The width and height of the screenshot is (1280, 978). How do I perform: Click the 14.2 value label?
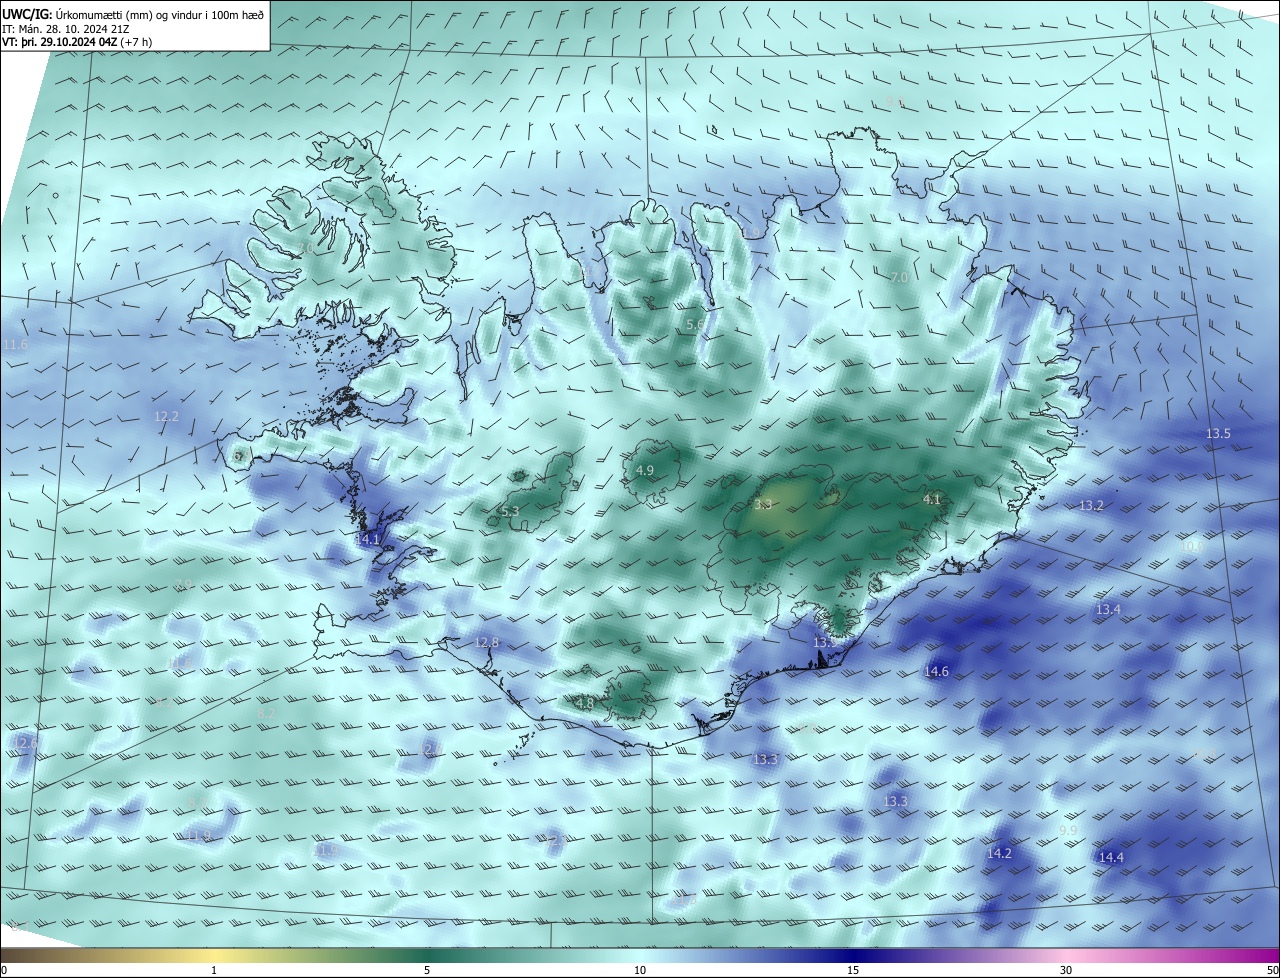(x=999, y=854)
